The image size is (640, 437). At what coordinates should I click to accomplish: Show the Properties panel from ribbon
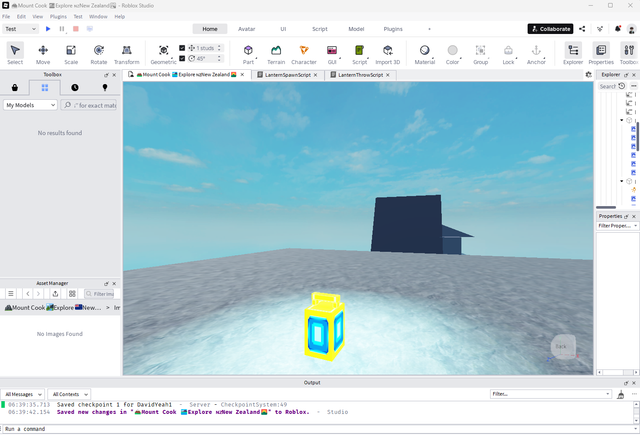pos(601,53)
